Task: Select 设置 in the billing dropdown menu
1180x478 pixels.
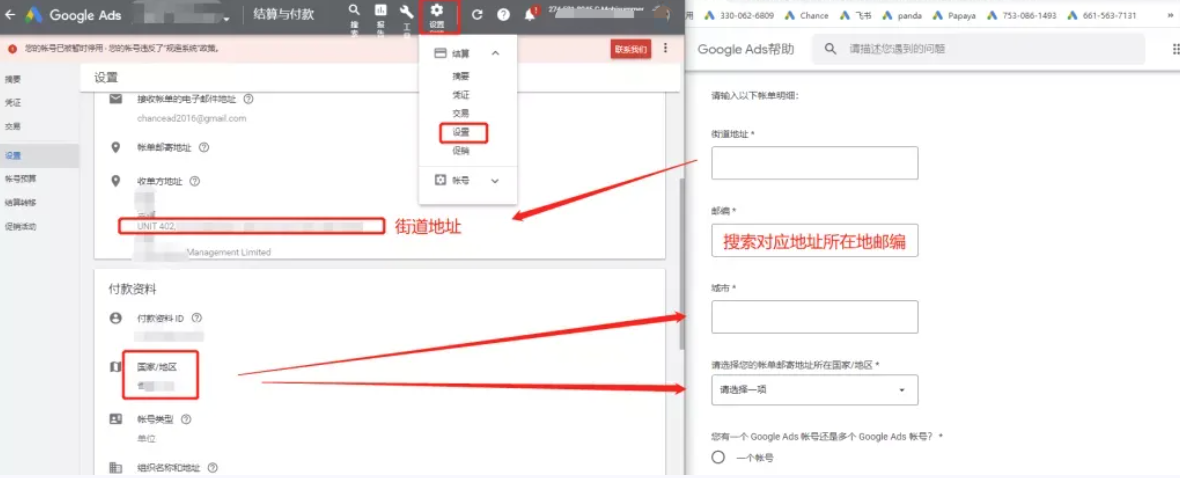Action: coord(461,132)
